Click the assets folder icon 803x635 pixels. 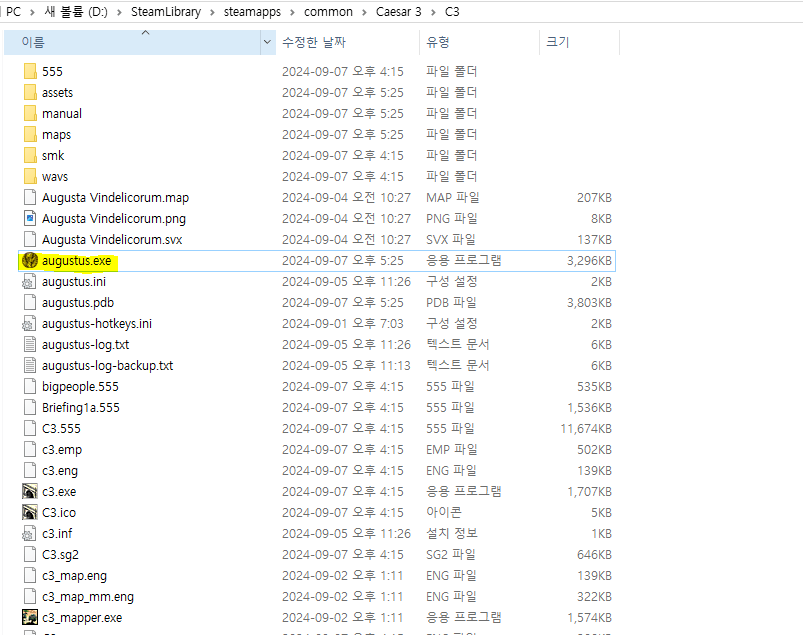point(30,92)
